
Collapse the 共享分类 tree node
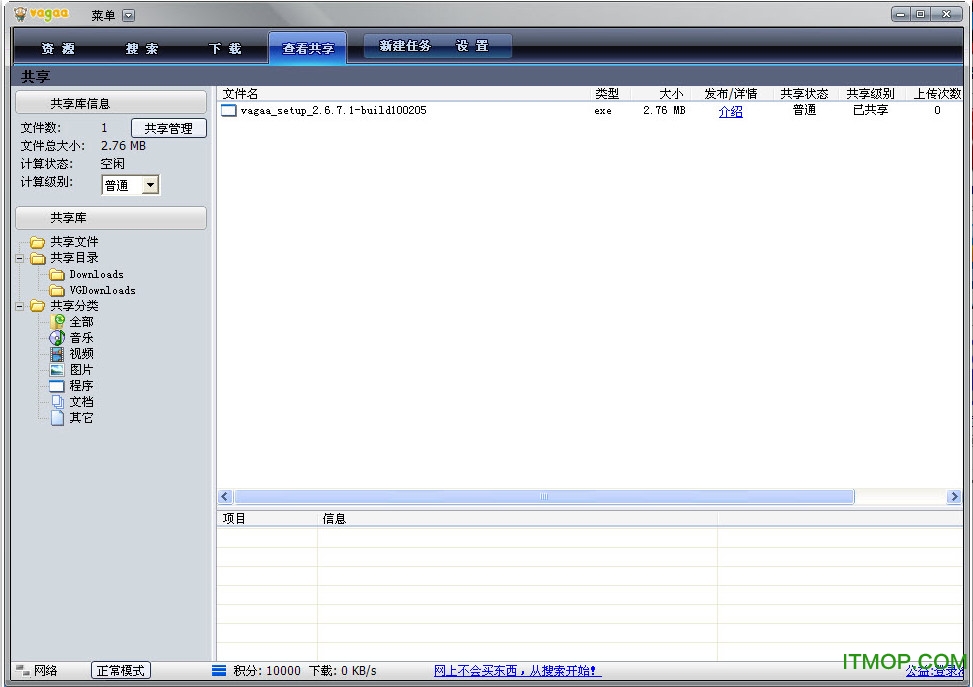click(20, 306)
